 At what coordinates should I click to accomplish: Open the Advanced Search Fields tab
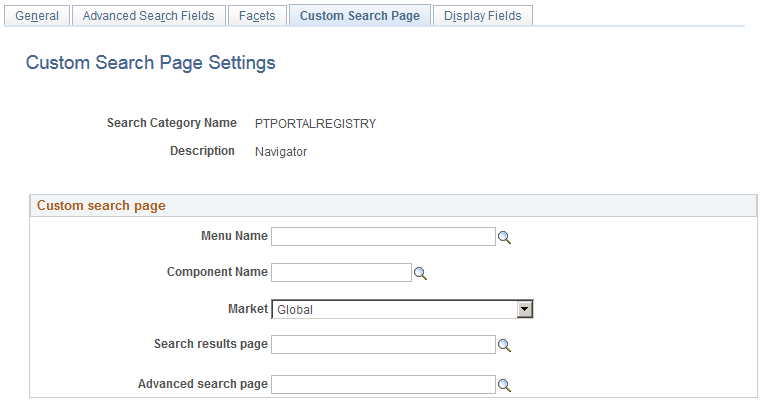[148, 16]
